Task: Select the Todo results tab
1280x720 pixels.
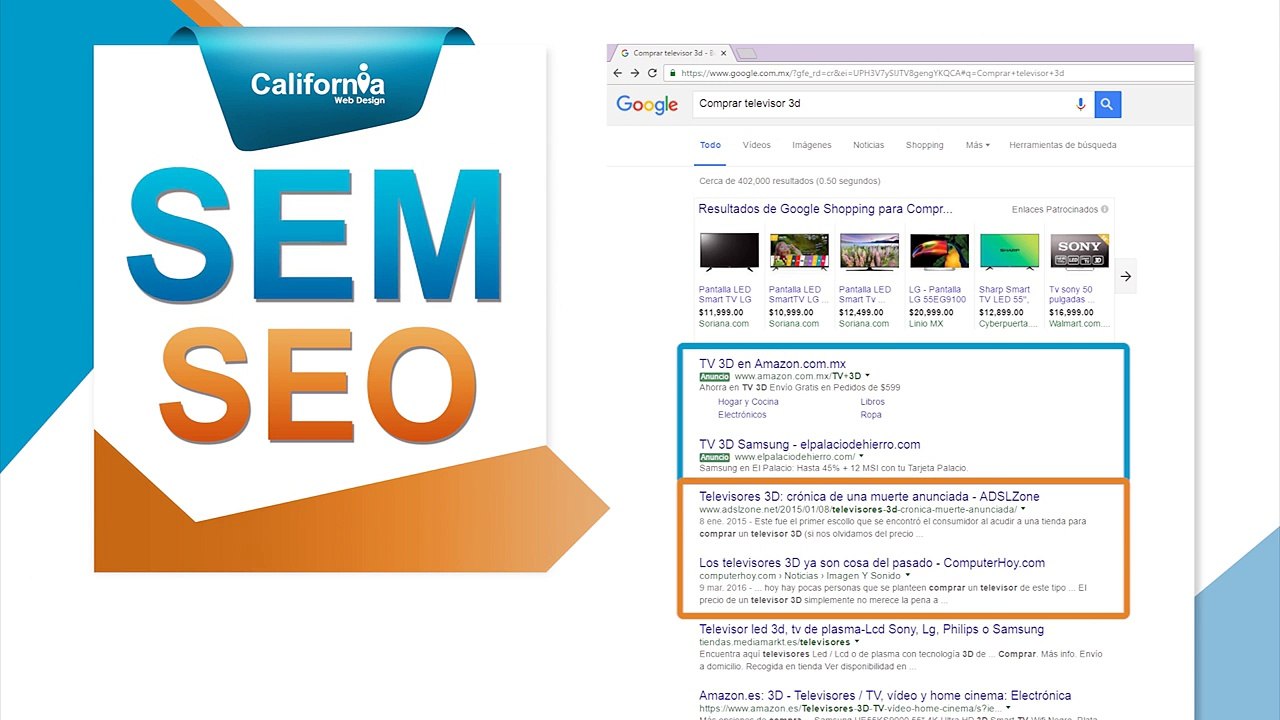Action: coord(710,145)
